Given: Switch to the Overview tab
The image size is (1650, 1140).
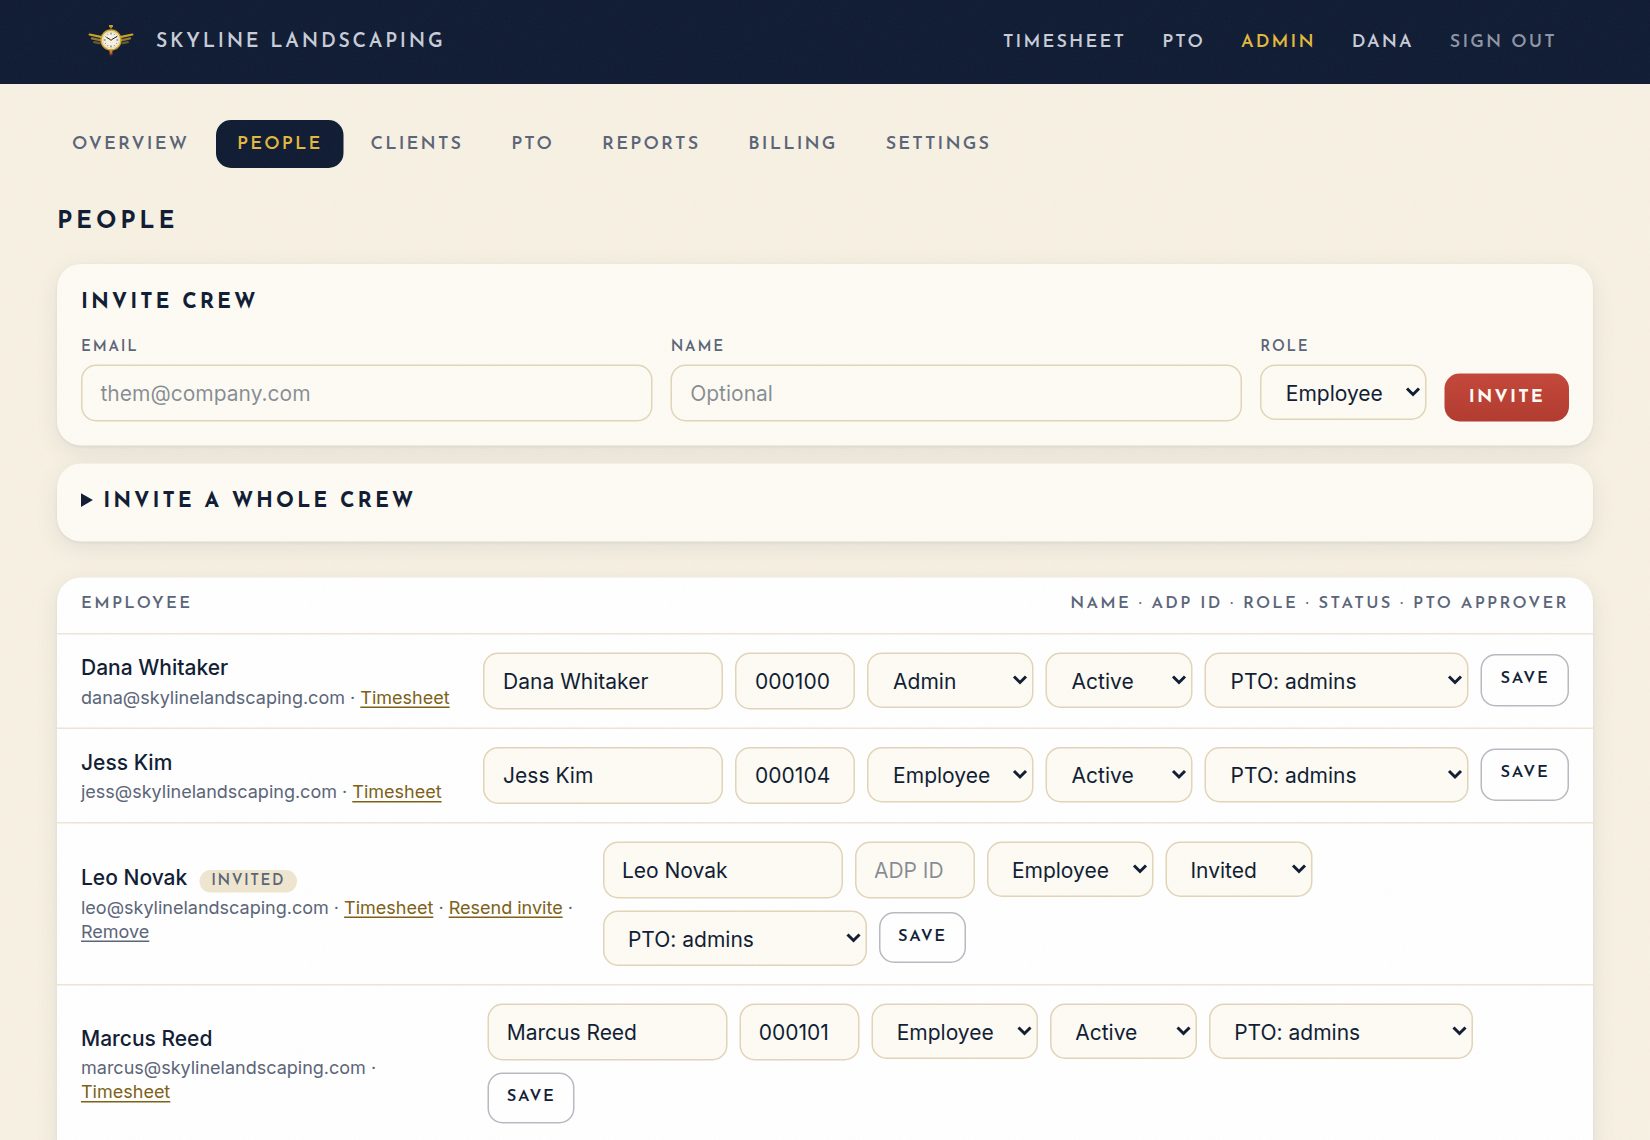Looking at the screenshot, I should coord(130,143).
